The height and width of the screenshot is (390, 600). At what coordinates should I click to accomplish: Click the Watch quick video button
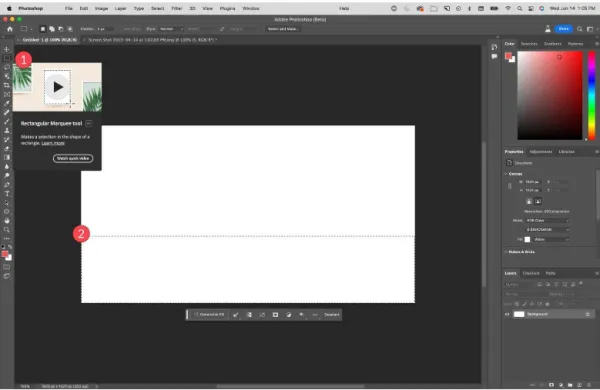(x=73, y=158)
